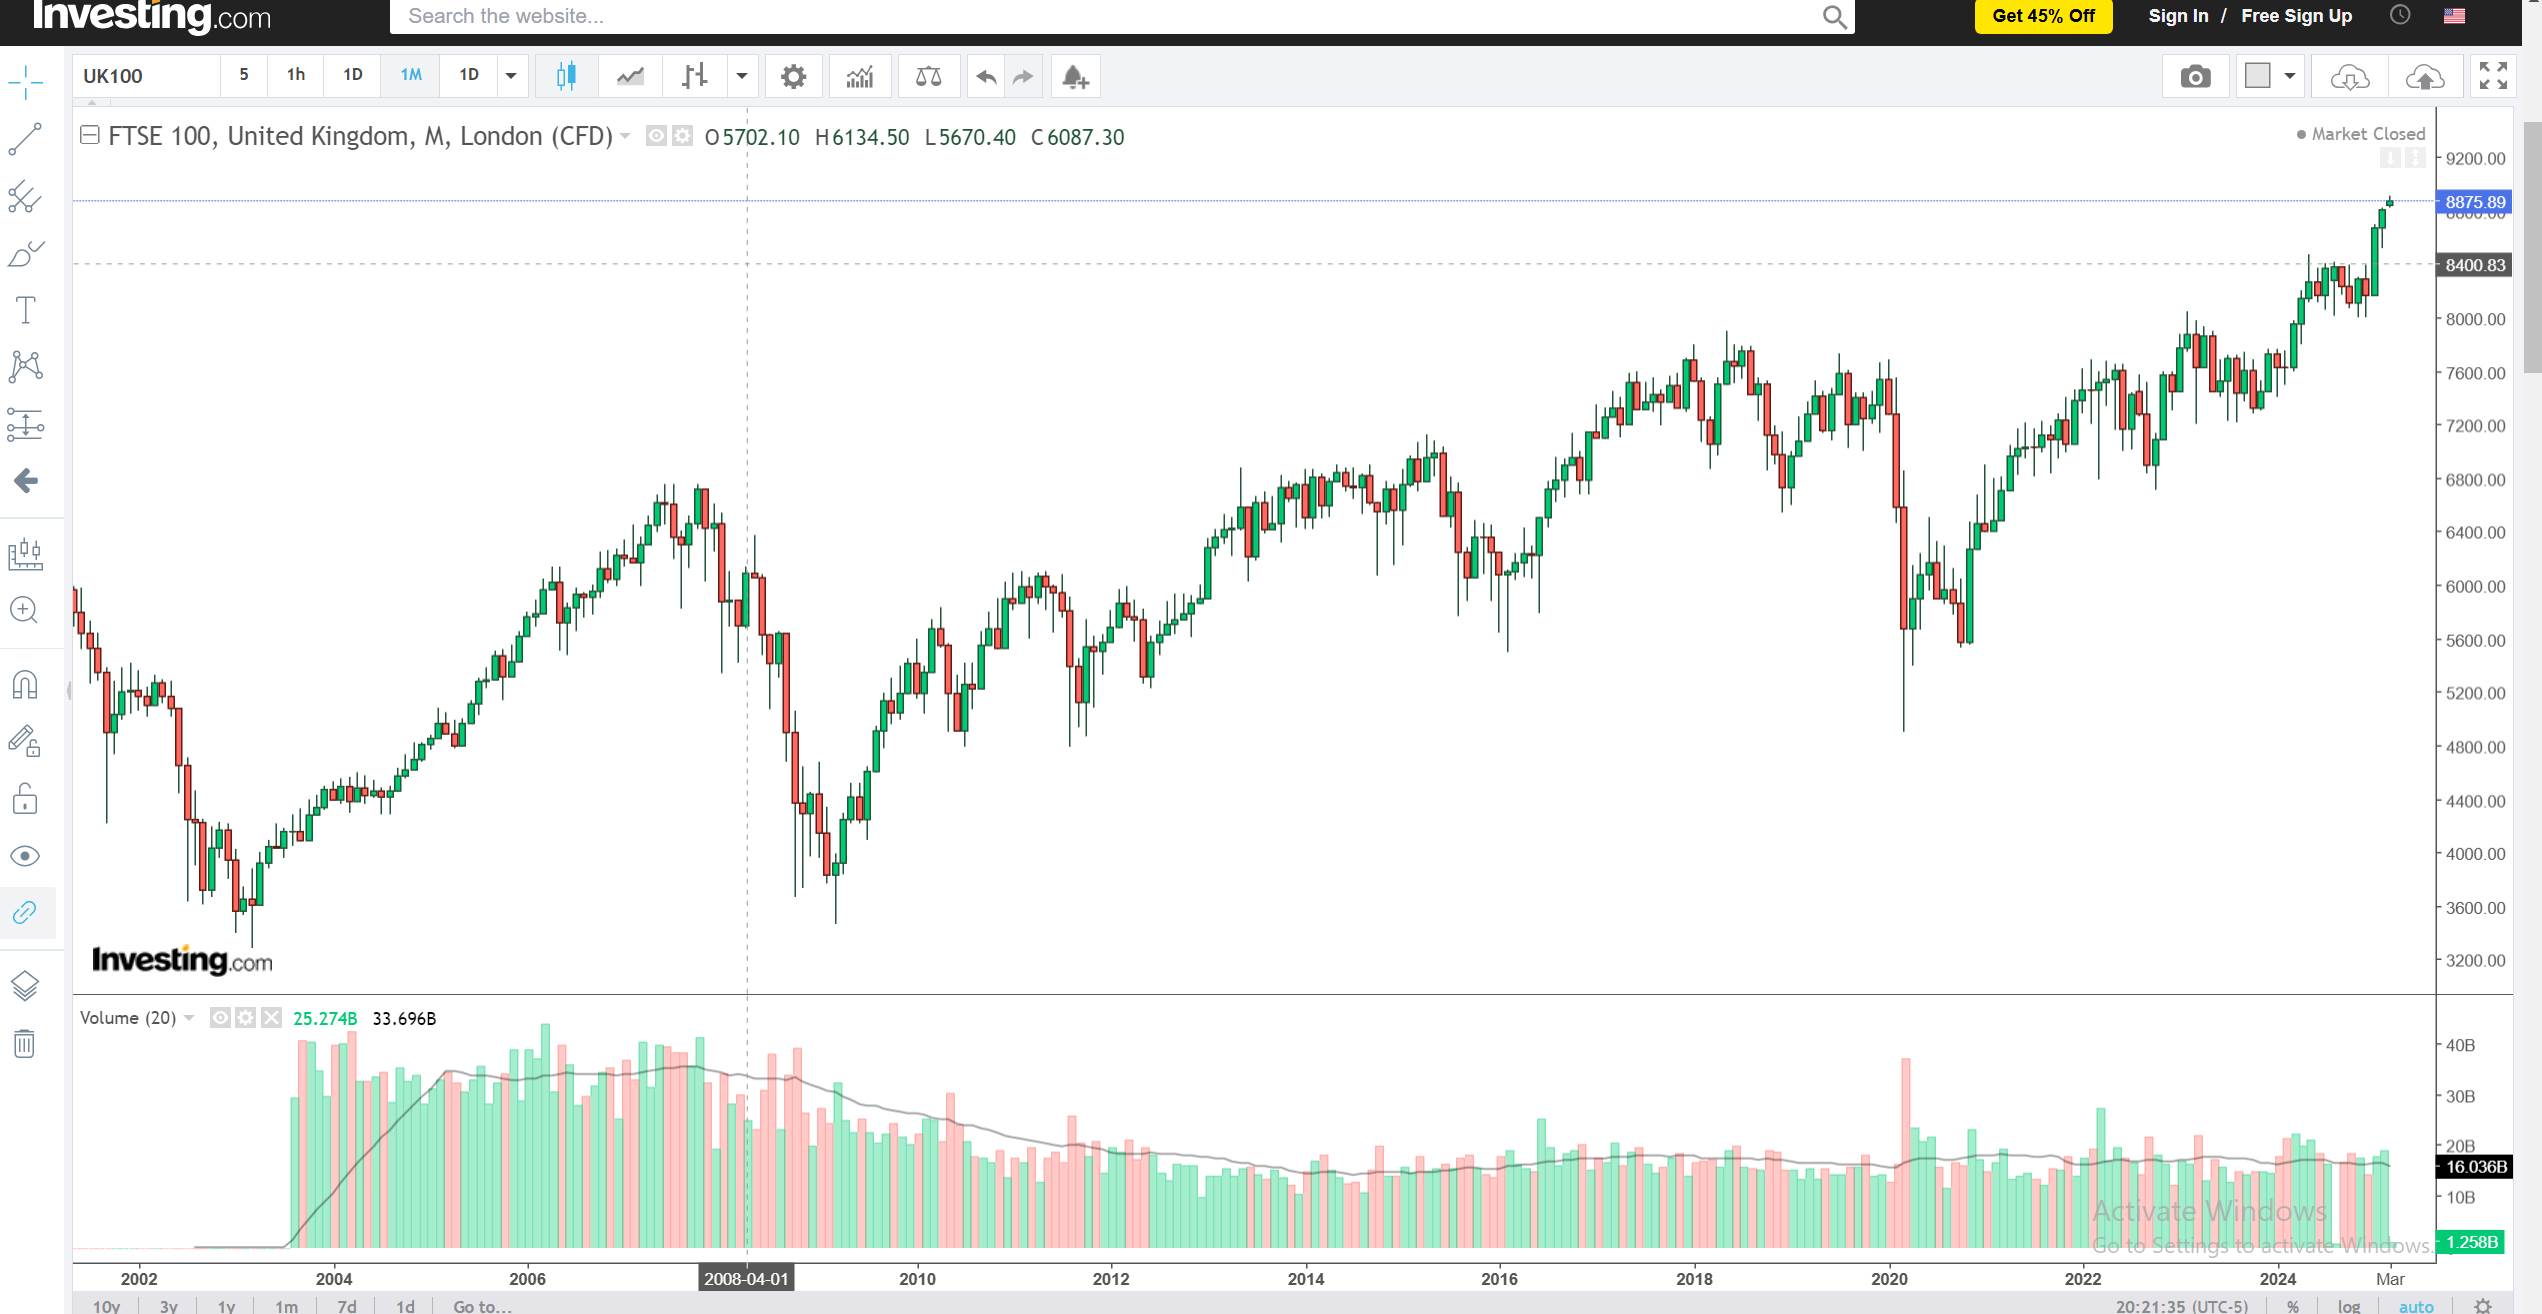Take a chart snapshot with camera
This screenshot has height=1314, width=2542.
tap(2195, 77)
